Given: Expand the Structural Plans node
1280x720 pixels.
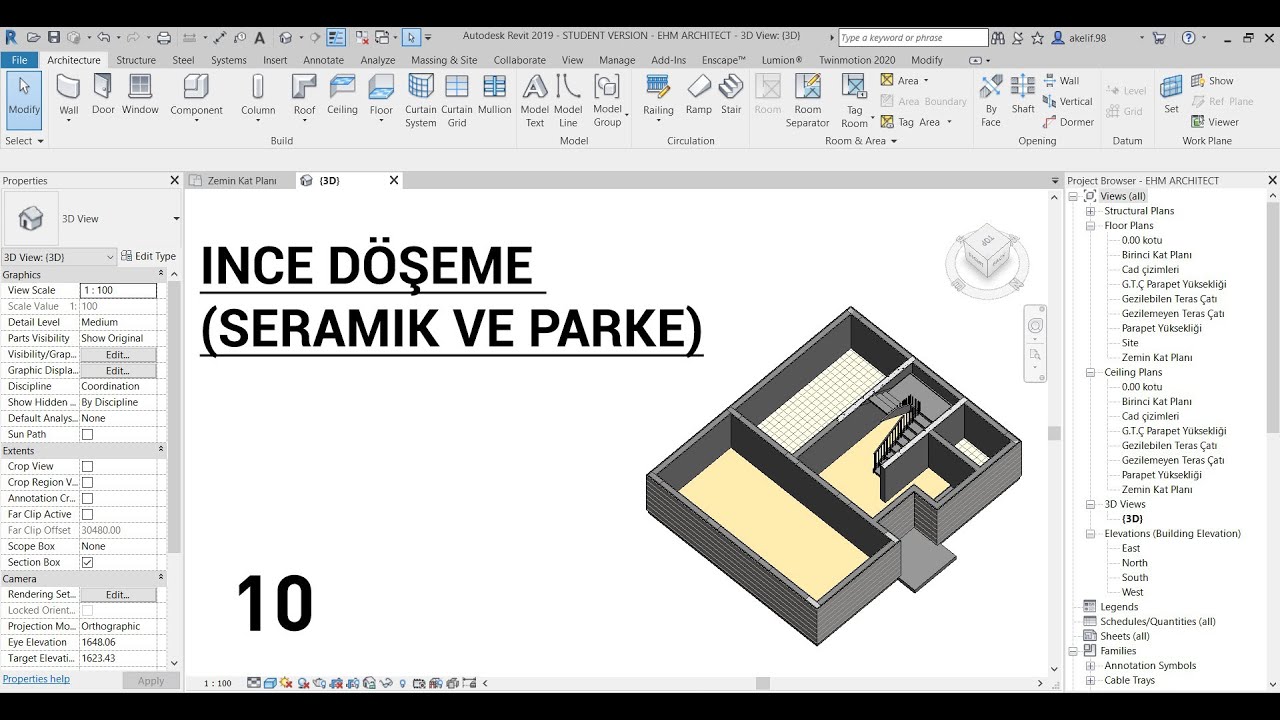Looking at the screenshot, I should 1090,211.
